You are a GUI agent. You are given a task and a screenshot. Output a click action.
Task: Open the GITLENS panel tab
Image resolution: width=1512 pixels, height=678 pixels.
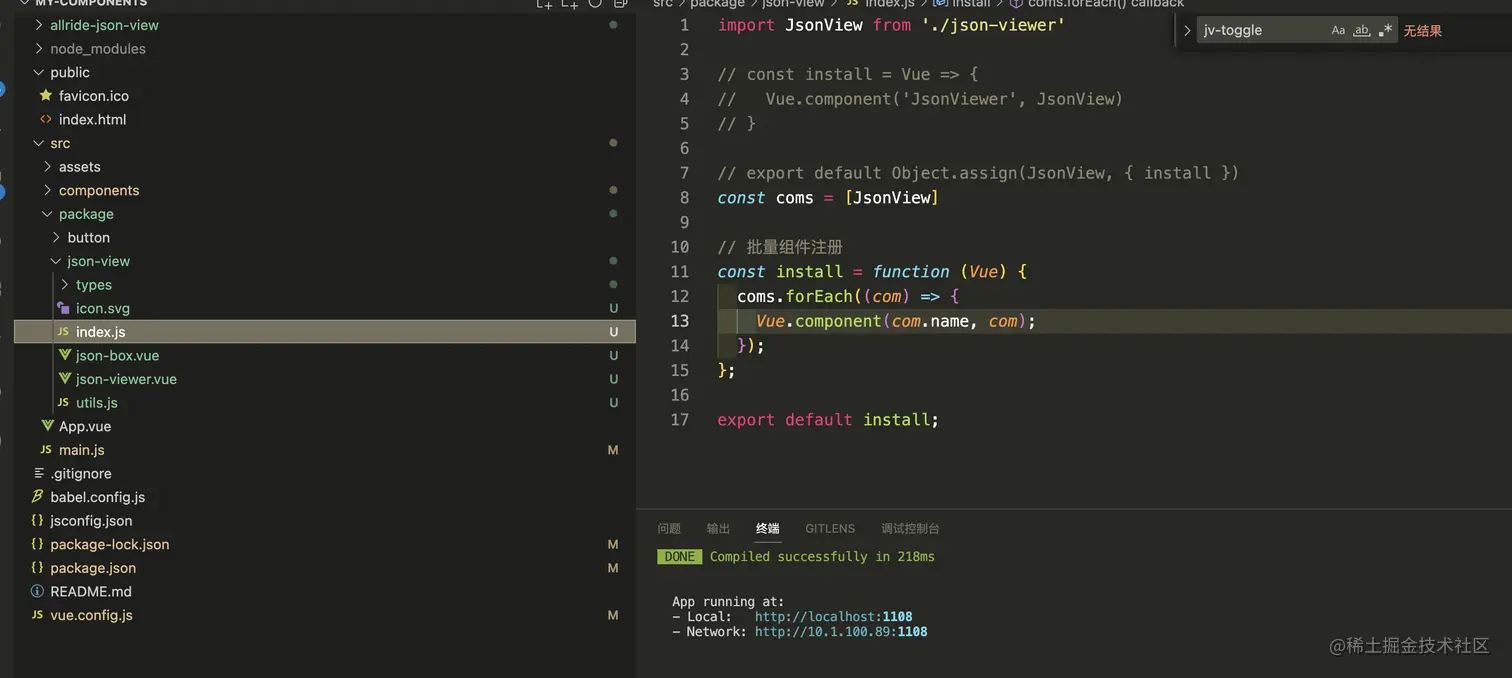(x=830, y=528)
